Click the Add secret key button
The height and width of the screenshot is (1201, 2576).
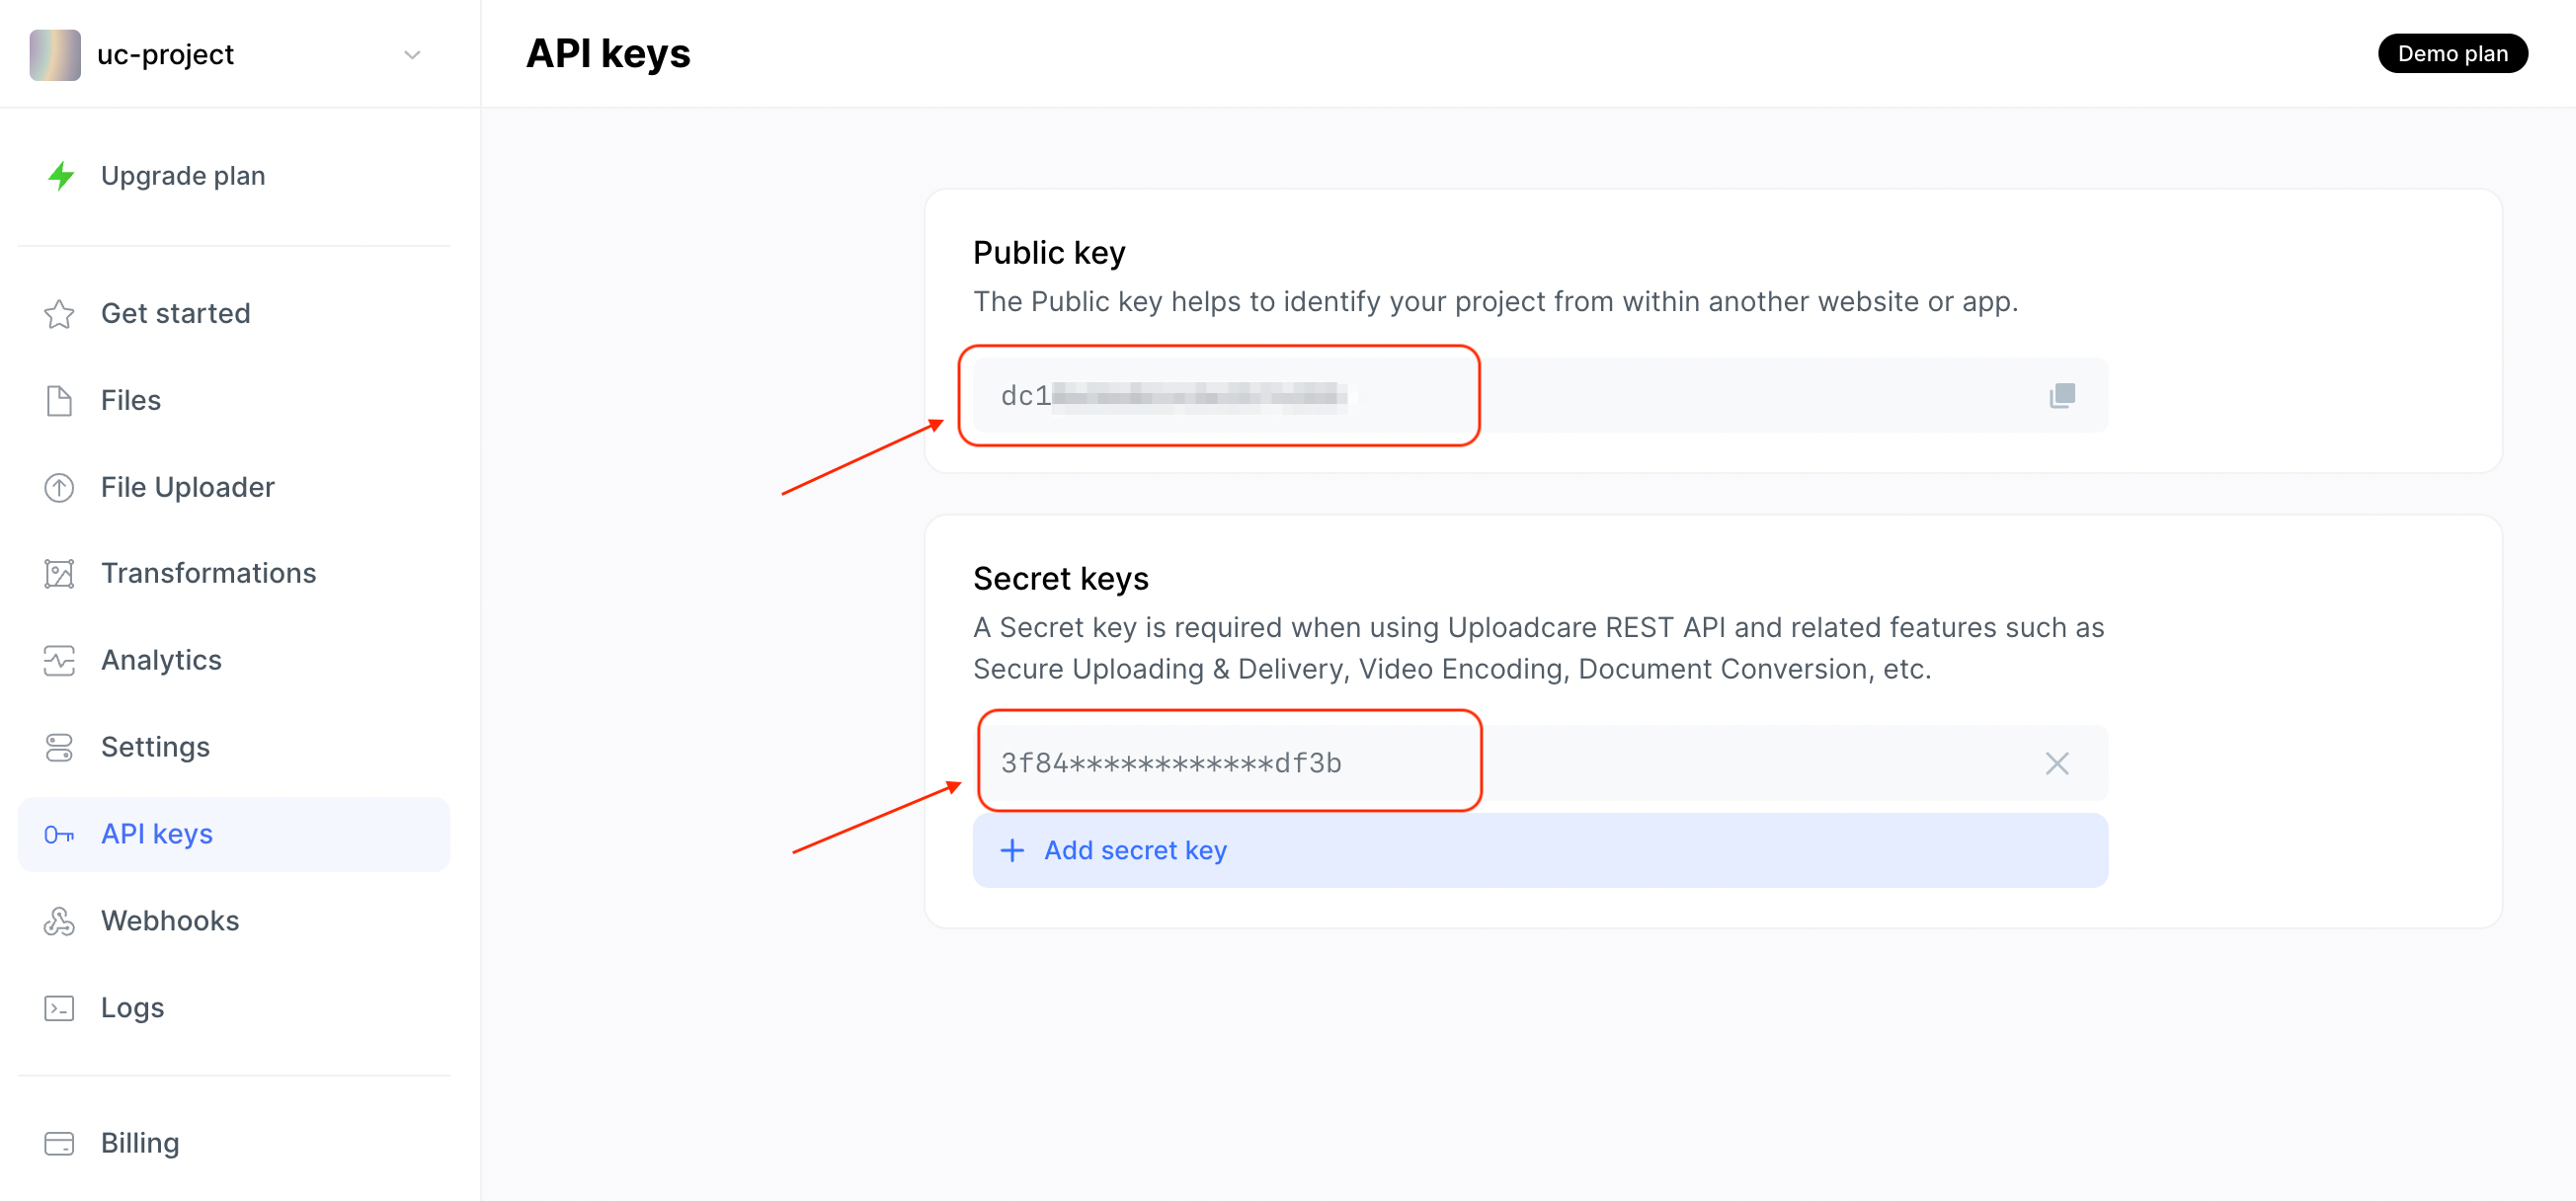point(1113,850)
